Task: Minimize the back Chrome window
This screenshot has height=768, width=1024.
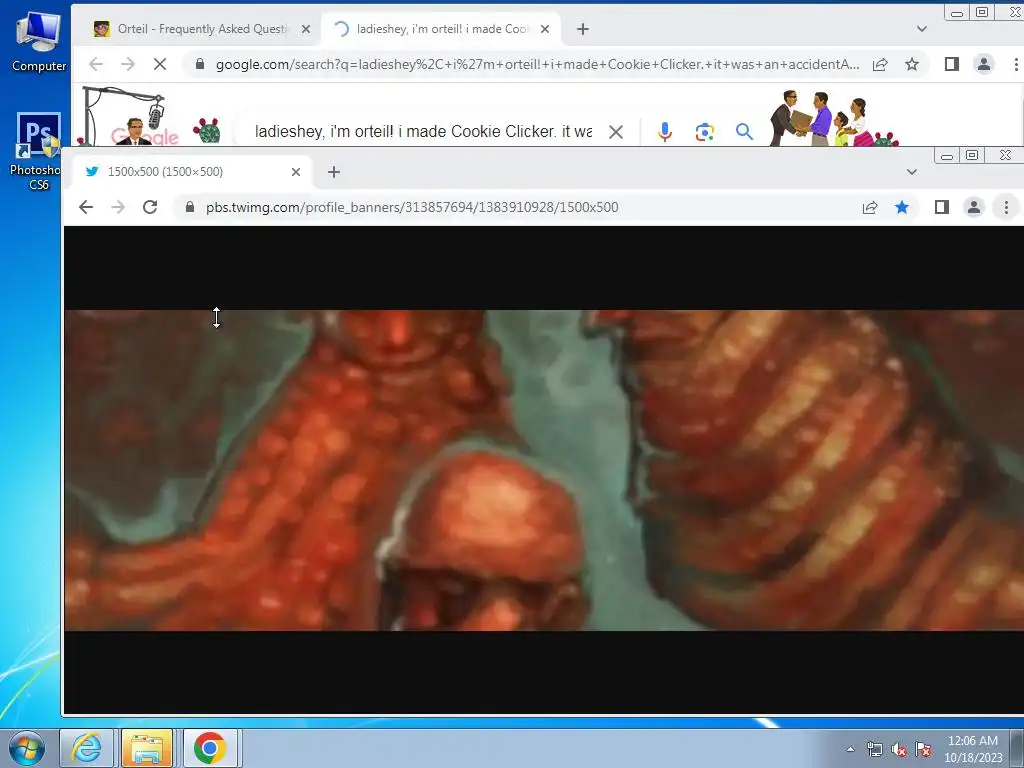Action: coord(957,12)
